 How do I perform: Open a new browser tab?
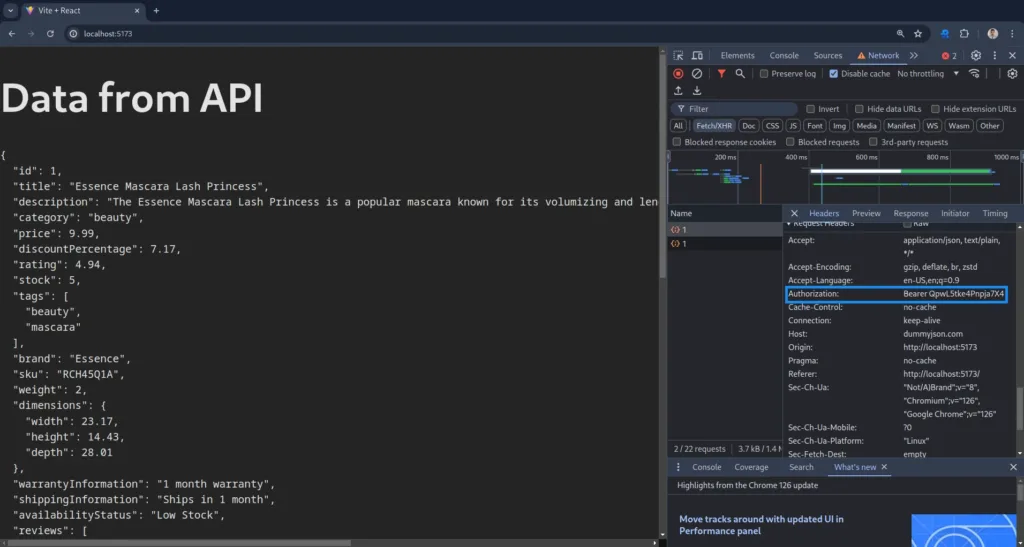[156, 10]
